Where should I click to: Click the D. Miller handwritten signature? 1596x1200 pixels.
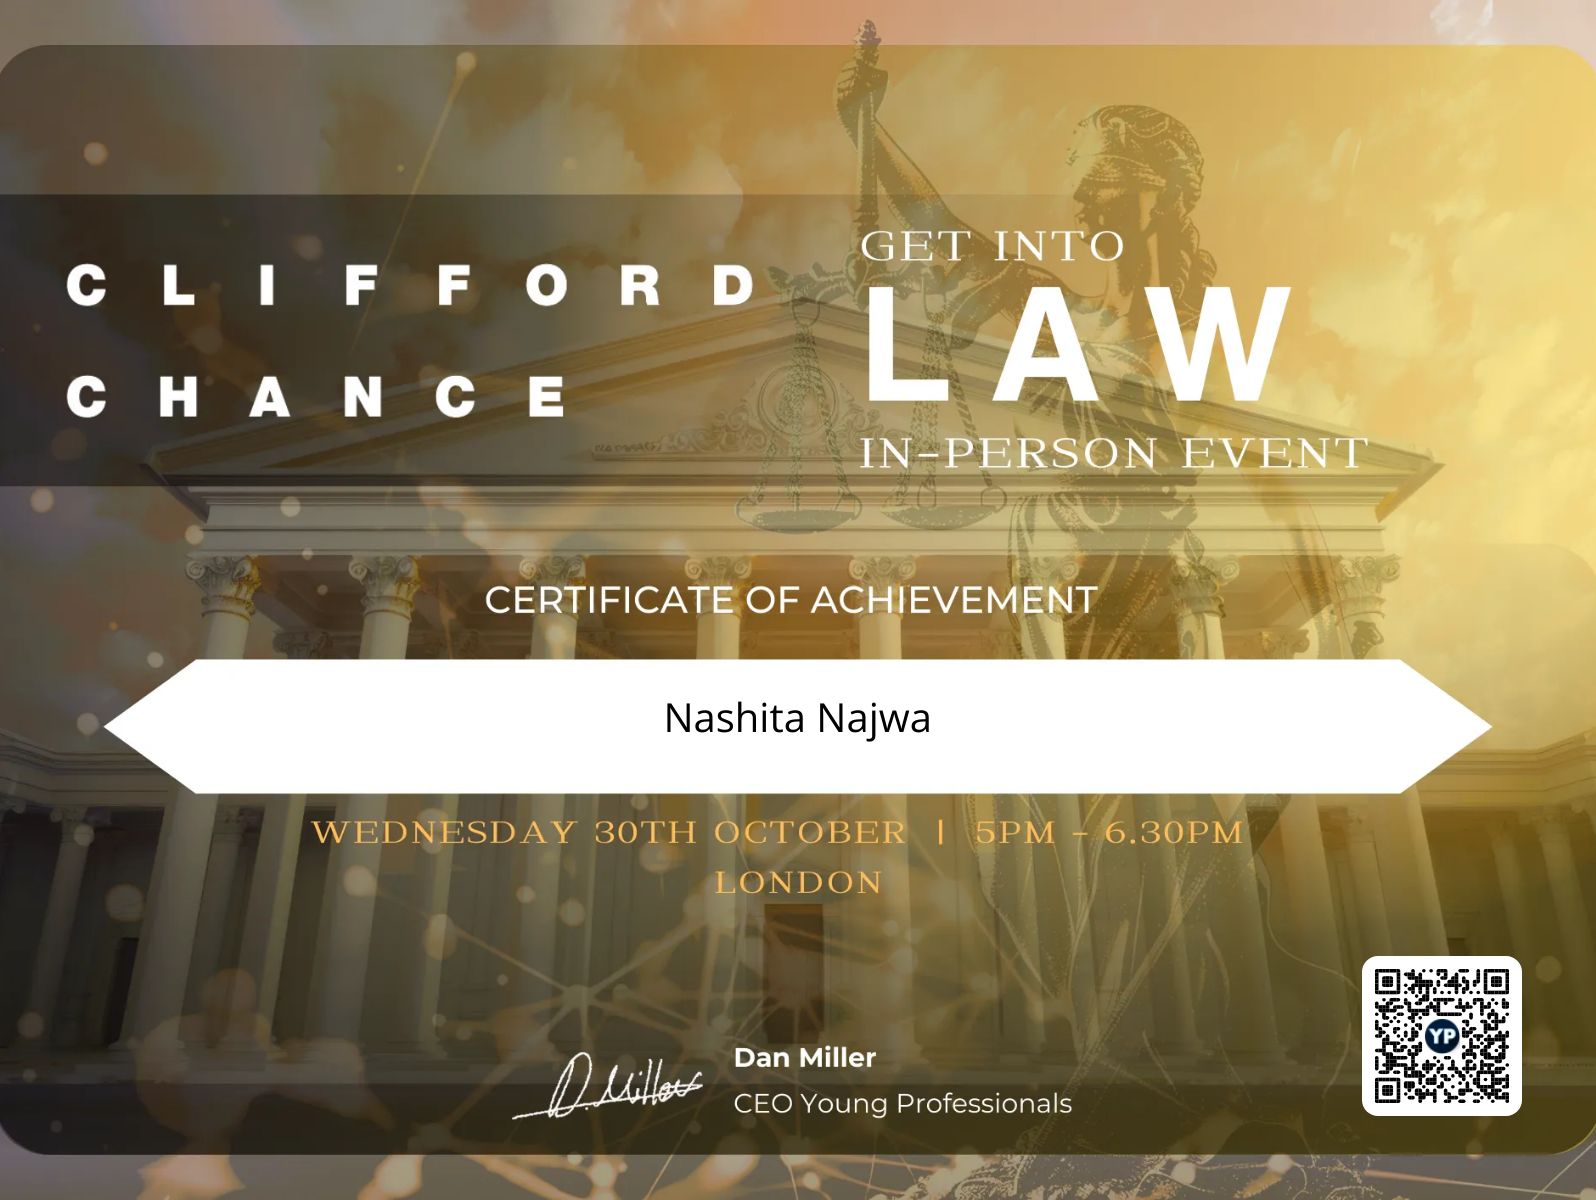pos(609,1087)
